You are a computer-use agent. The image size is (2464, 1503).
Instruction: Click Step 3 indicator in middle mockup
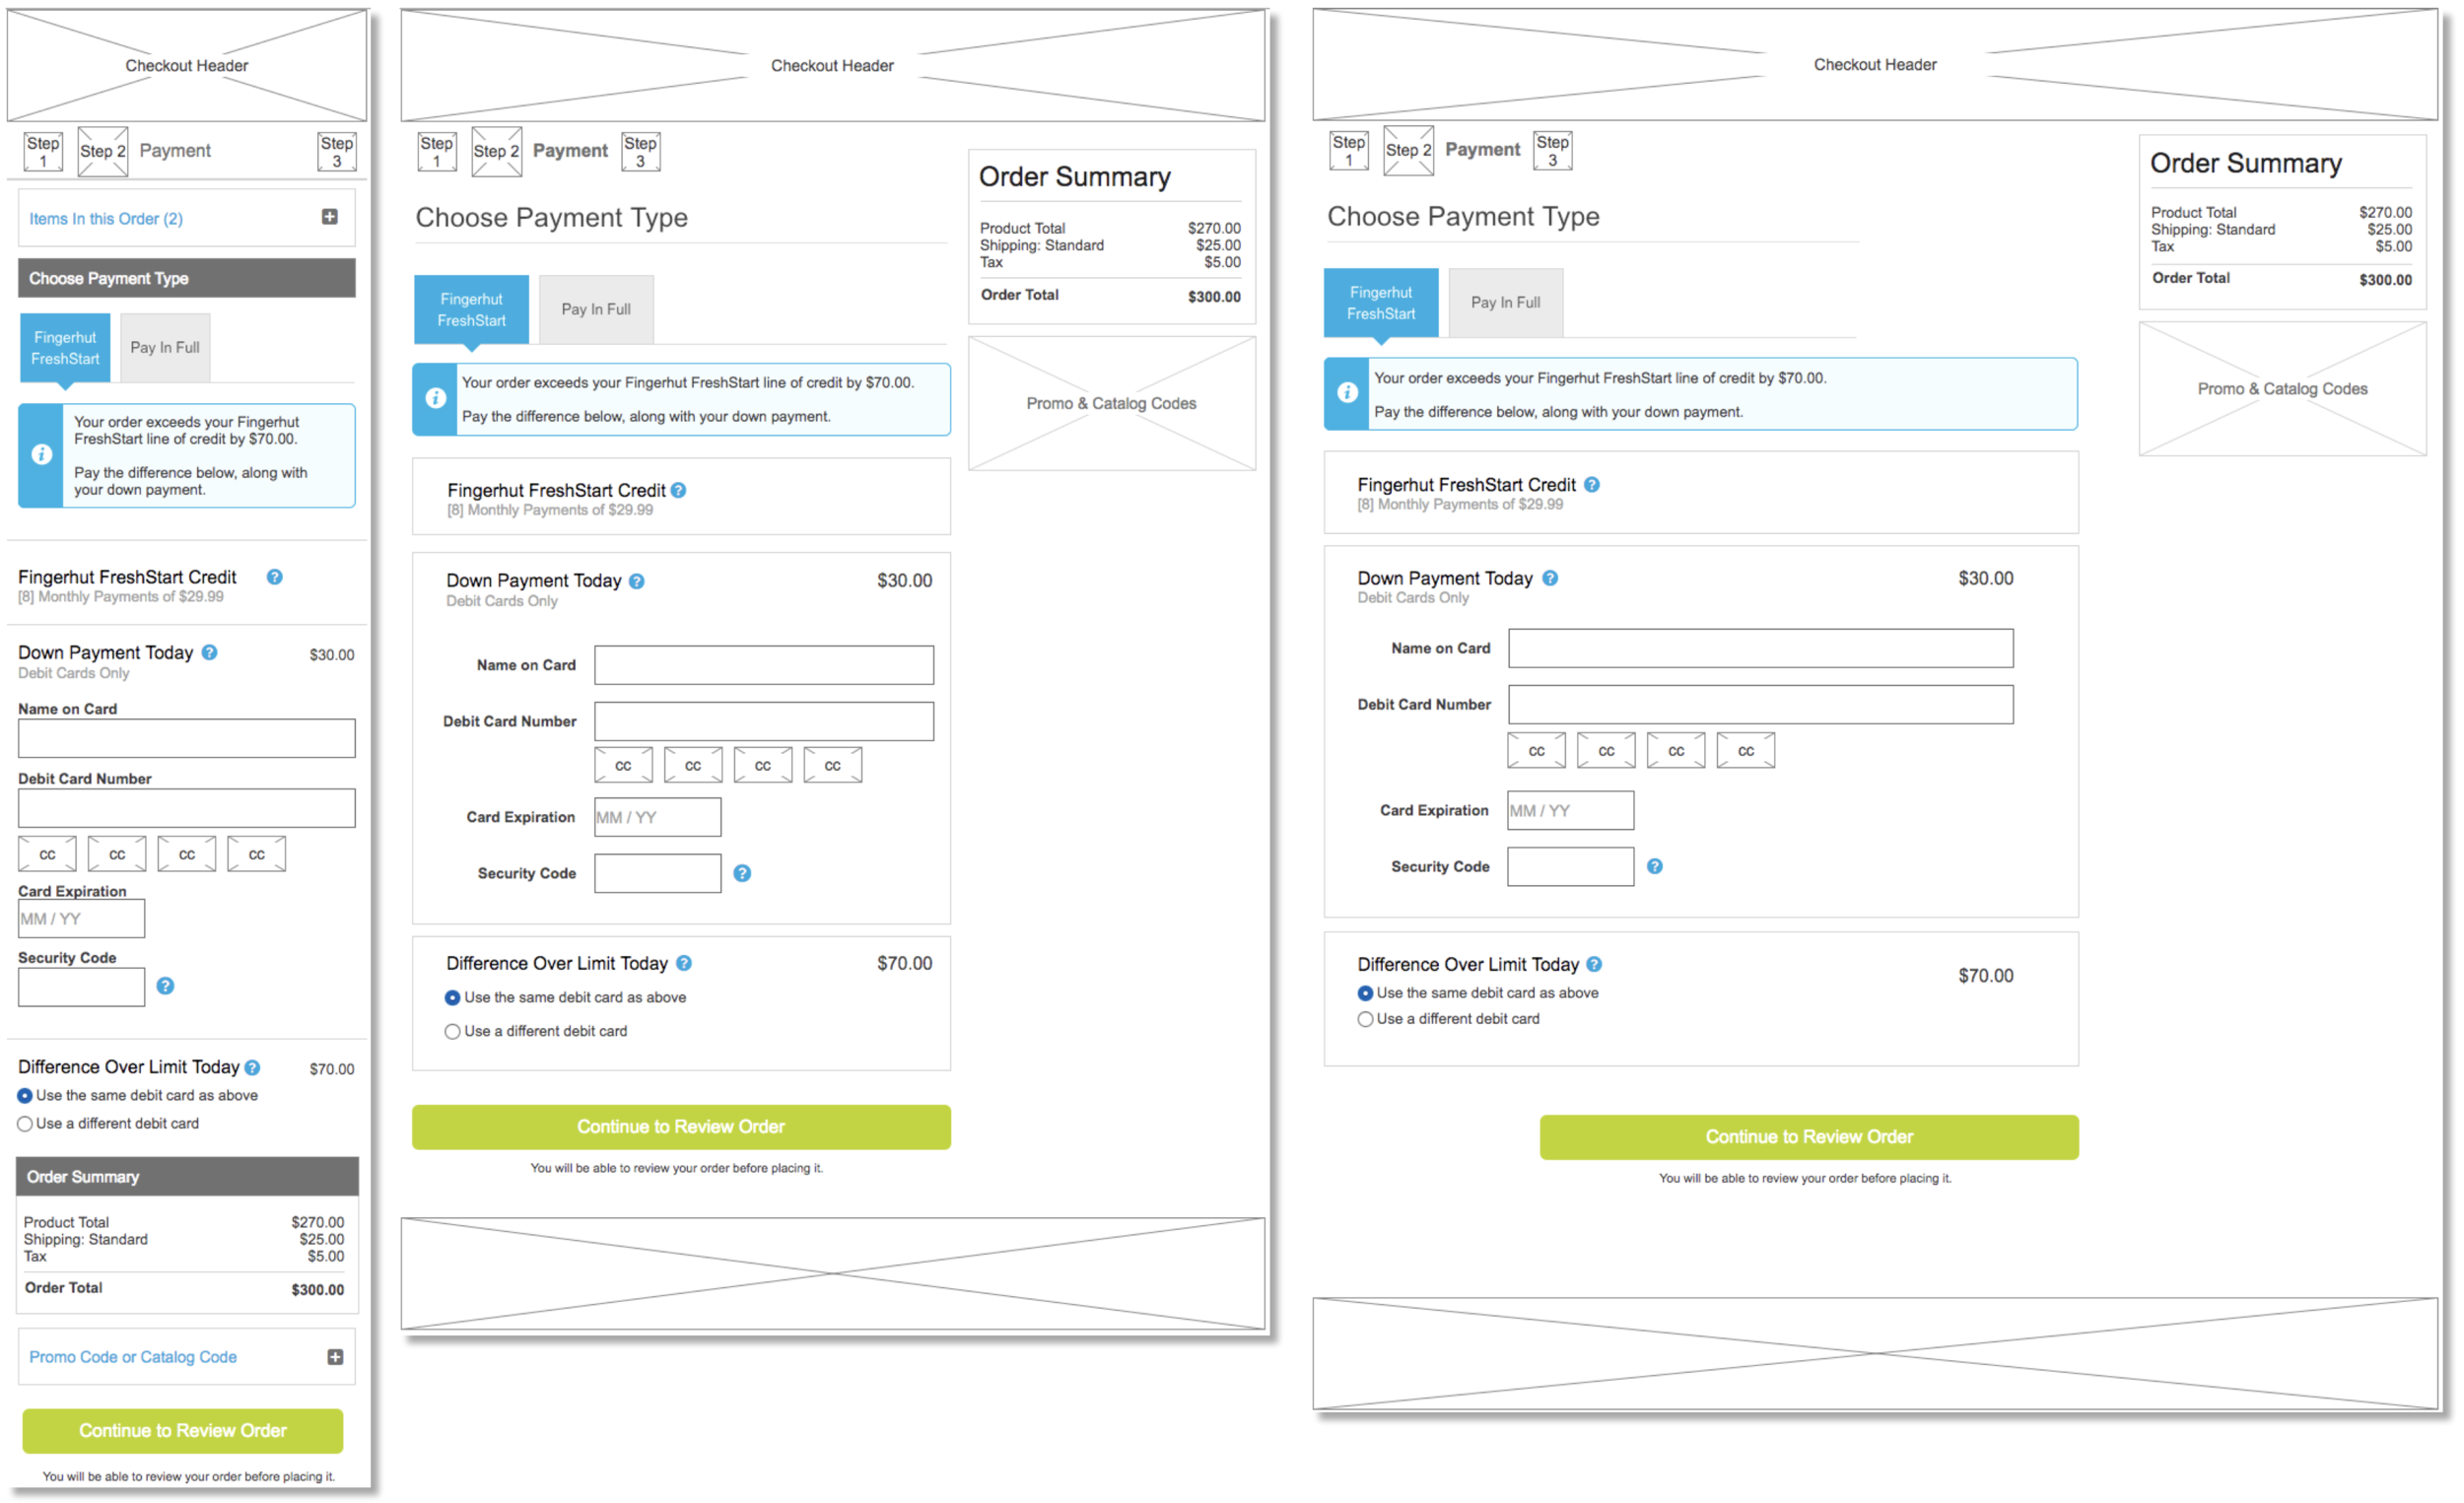(x=640, y=151)
